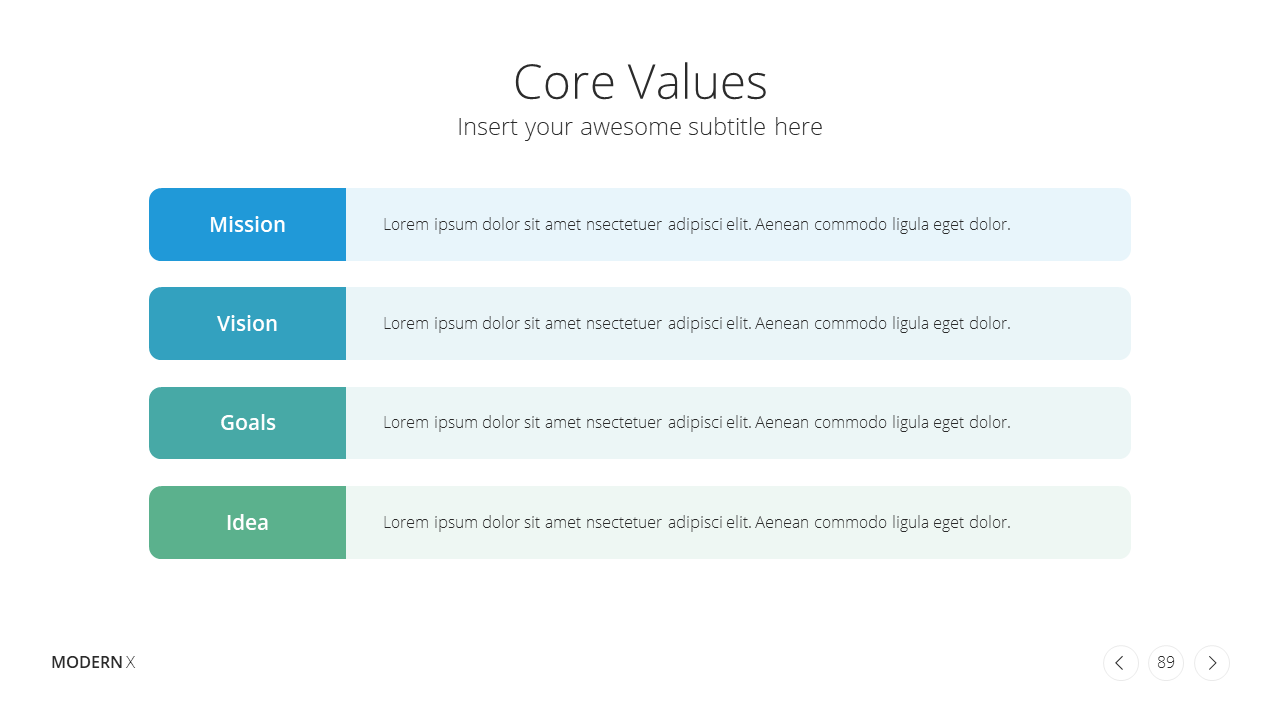
Task: Go to the previous slide arrow
Action: point(1120,663)
